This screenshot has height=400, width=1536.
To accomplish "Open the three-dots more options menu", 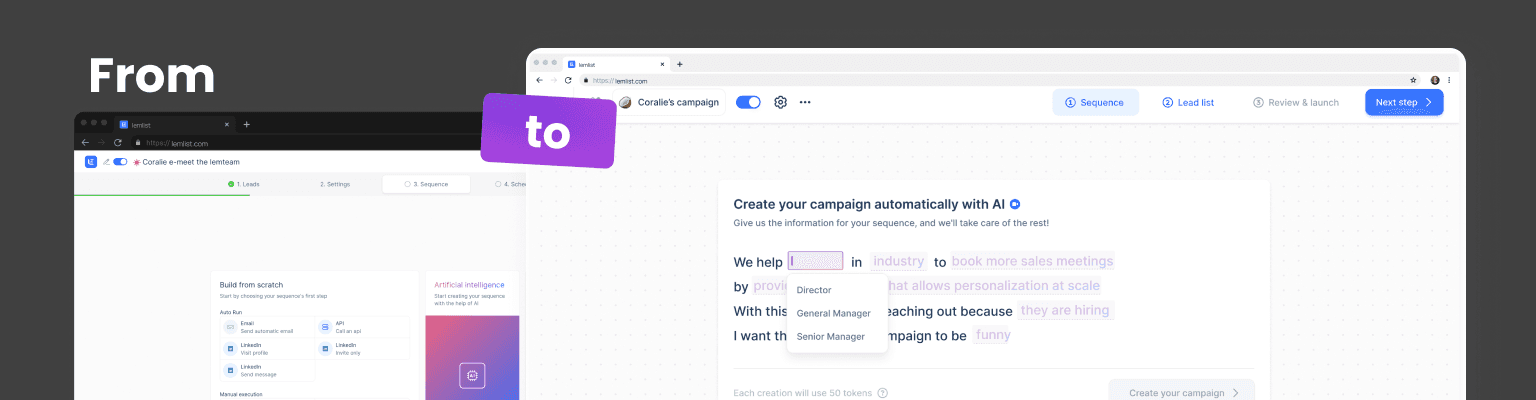I will pos(805,102).
